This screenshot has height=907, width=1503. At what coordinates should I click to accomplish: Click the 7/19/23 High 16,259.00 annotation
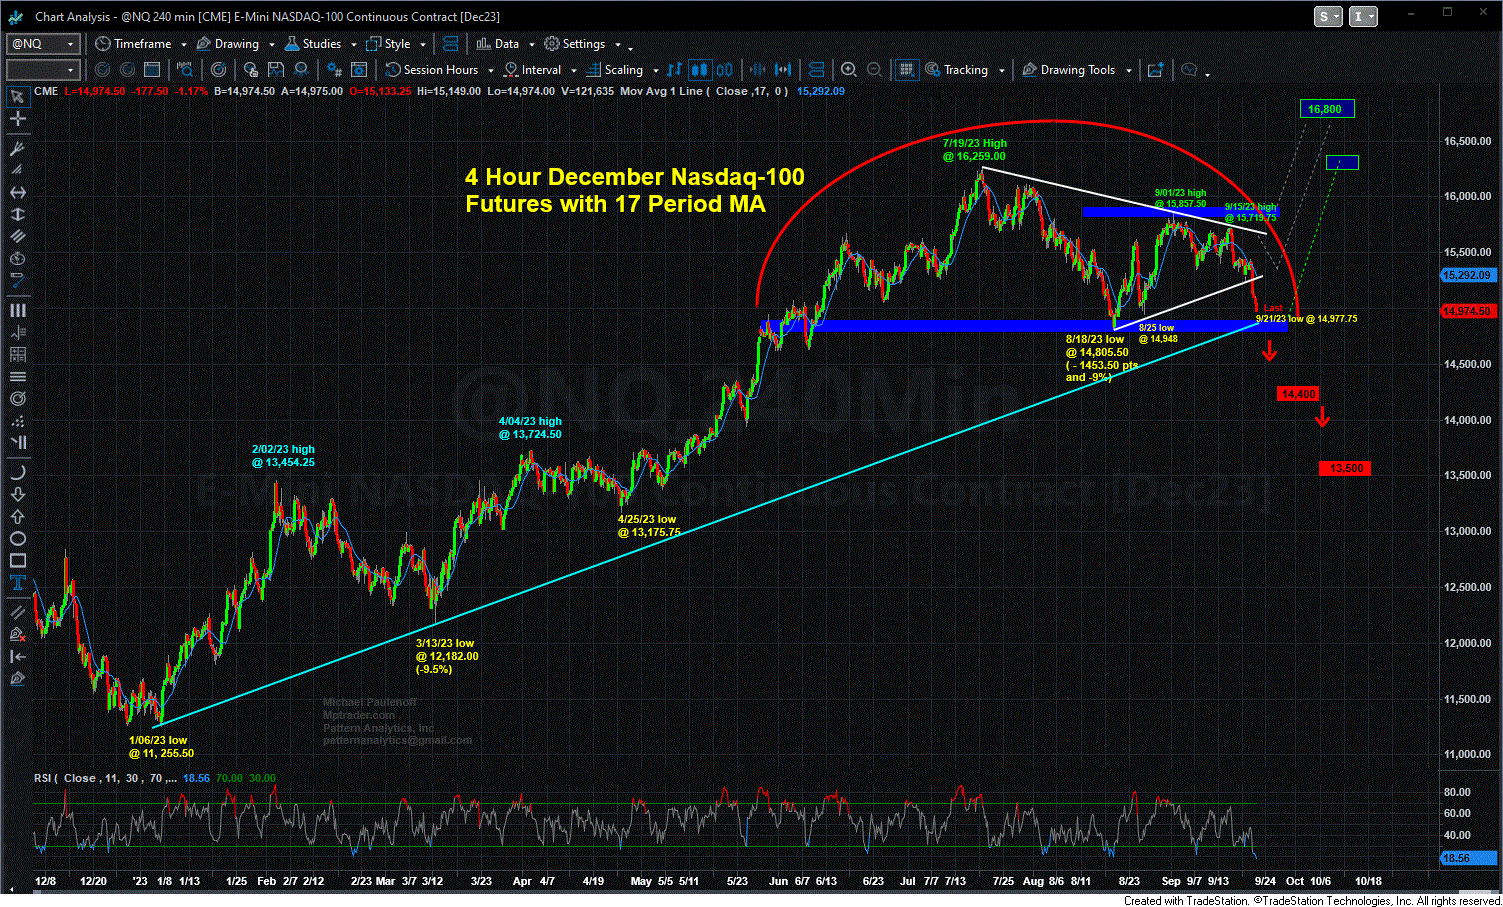[974, 150]
